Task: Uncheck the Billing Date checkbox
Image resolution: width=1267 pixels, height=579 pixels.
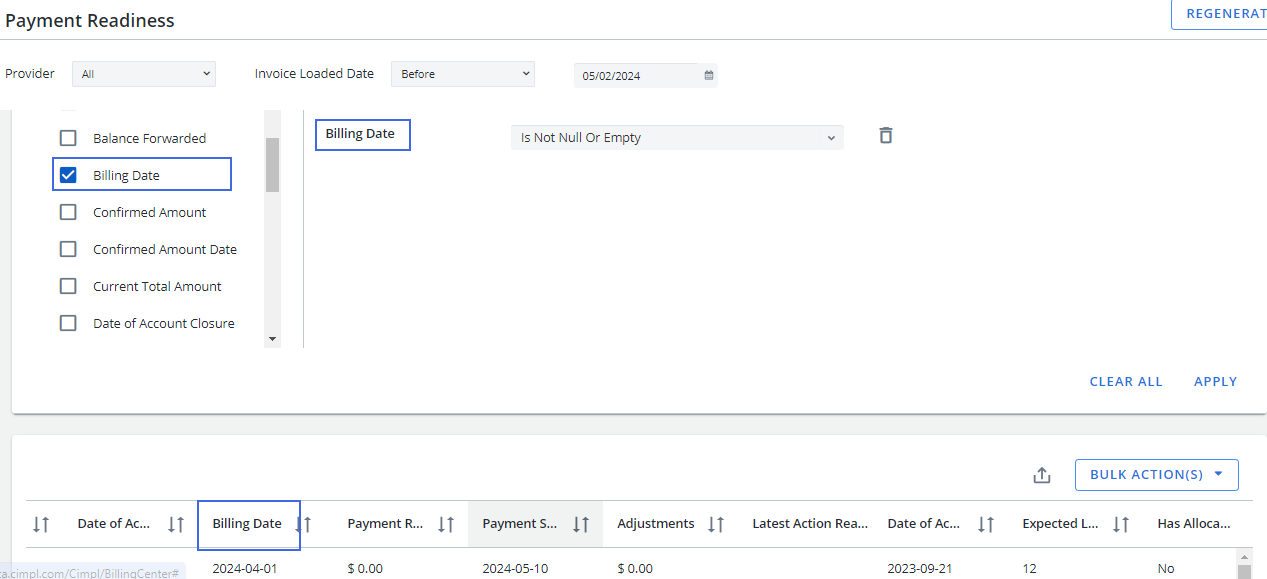Action: click(x=68, y=175)
